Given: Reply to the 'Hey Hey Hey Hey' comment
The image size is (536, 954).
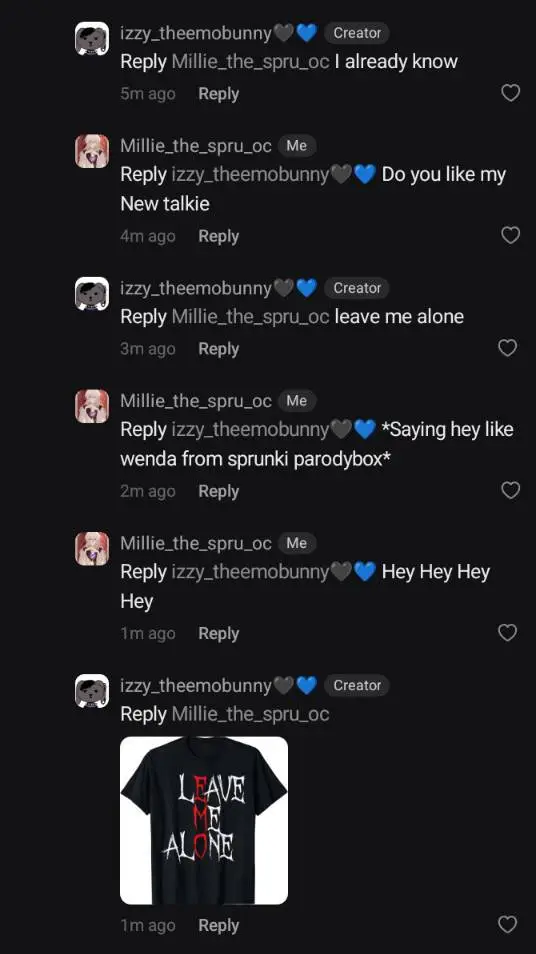Looking at the screenshot, I should point(218,633).
